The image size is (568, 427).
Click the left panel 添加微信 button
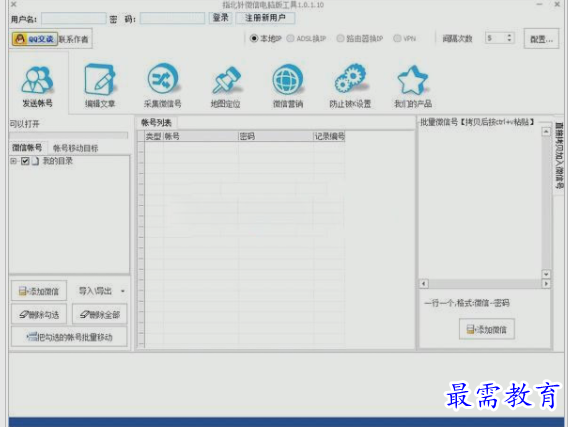(39, 291)
